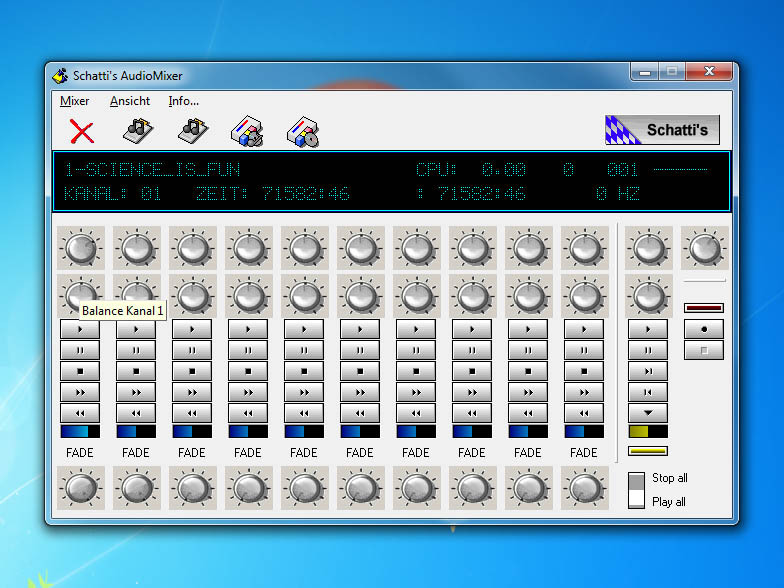Click the Schatti's logo button
784x588 pixels.
coord(662,130)
